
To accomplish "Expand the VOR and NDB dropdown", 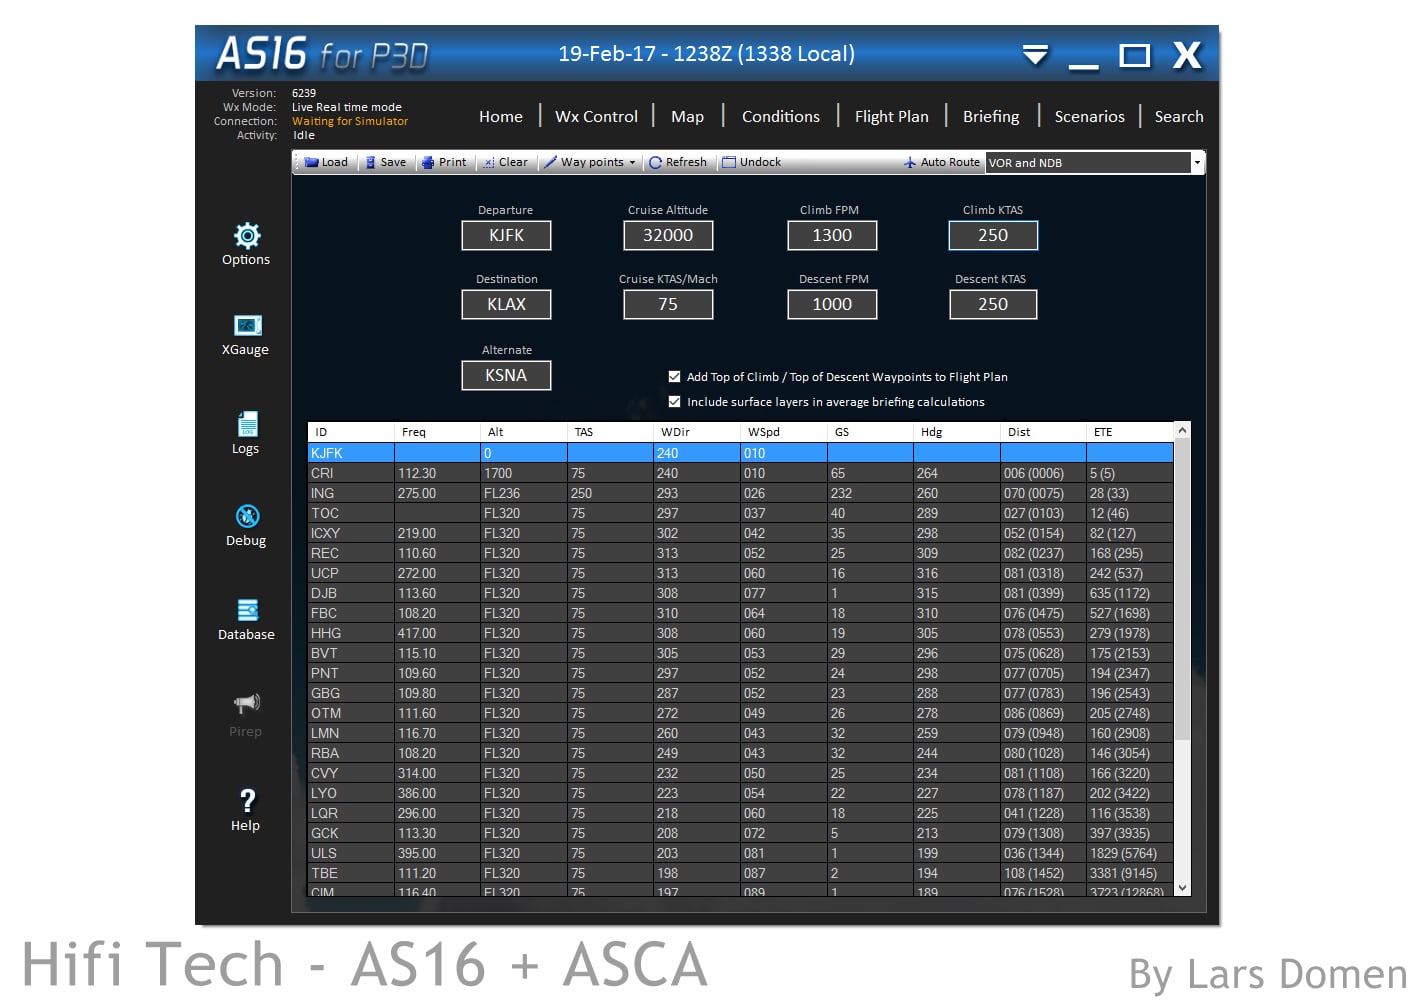I will (x=1196, y=162).
